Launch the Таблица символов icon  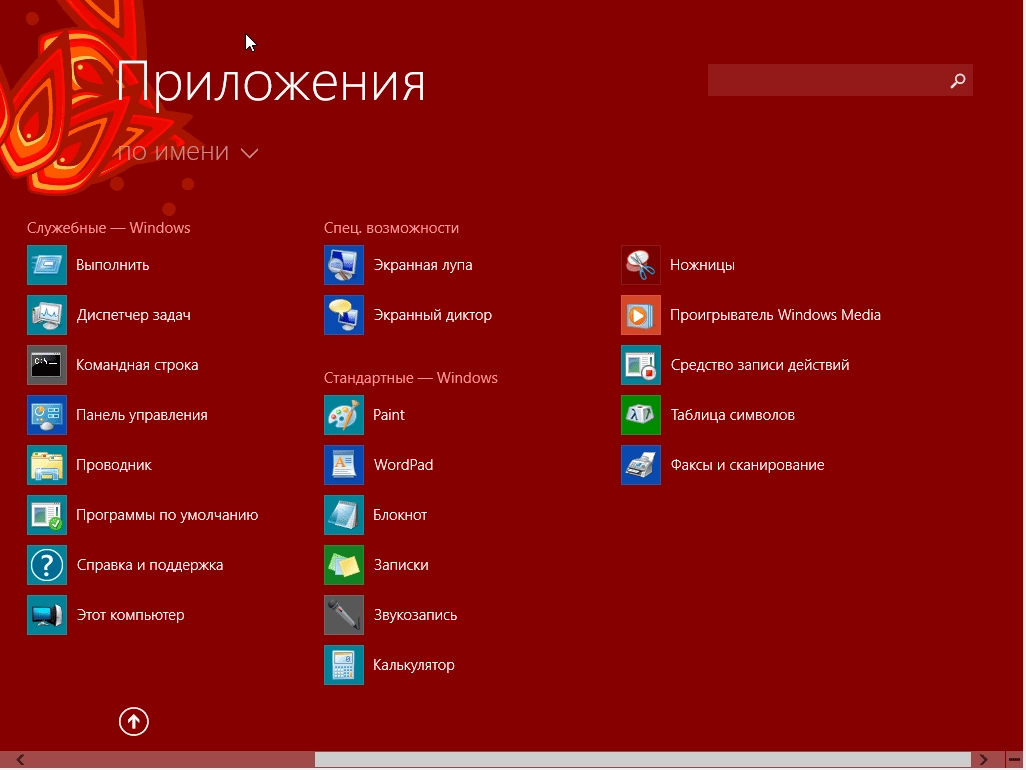click(641, 415)
